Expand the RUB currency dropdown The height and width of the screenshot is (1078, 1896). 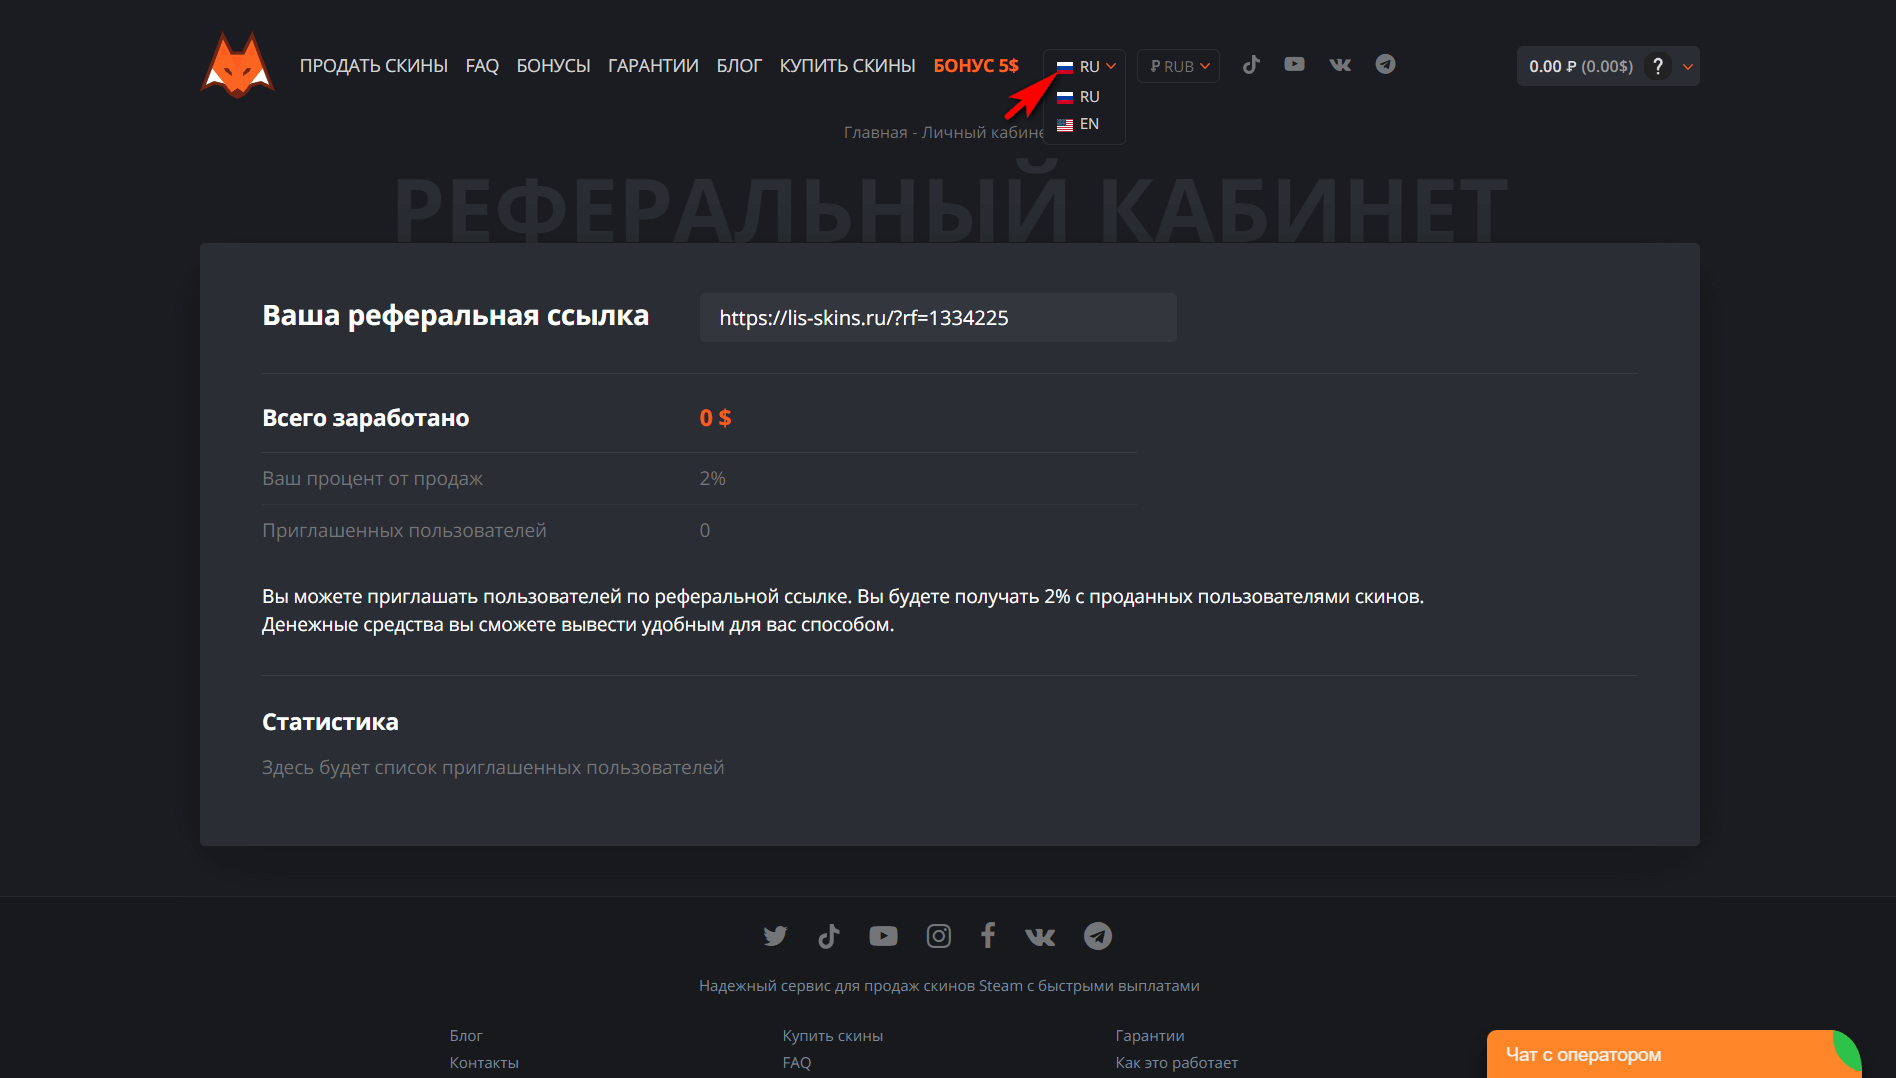1179,66
